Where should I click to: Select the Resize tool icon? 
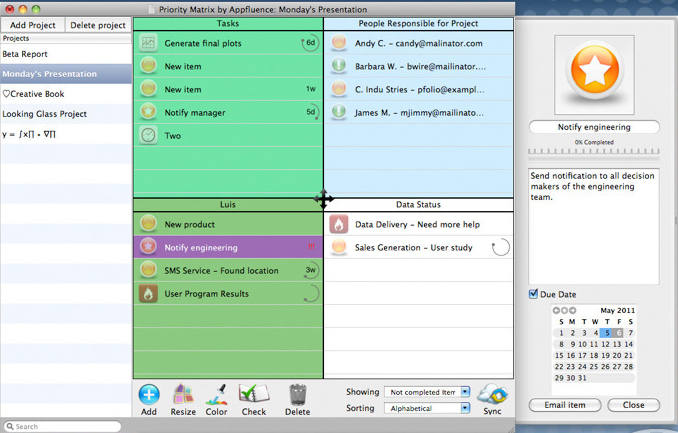[x=183, y=395]
